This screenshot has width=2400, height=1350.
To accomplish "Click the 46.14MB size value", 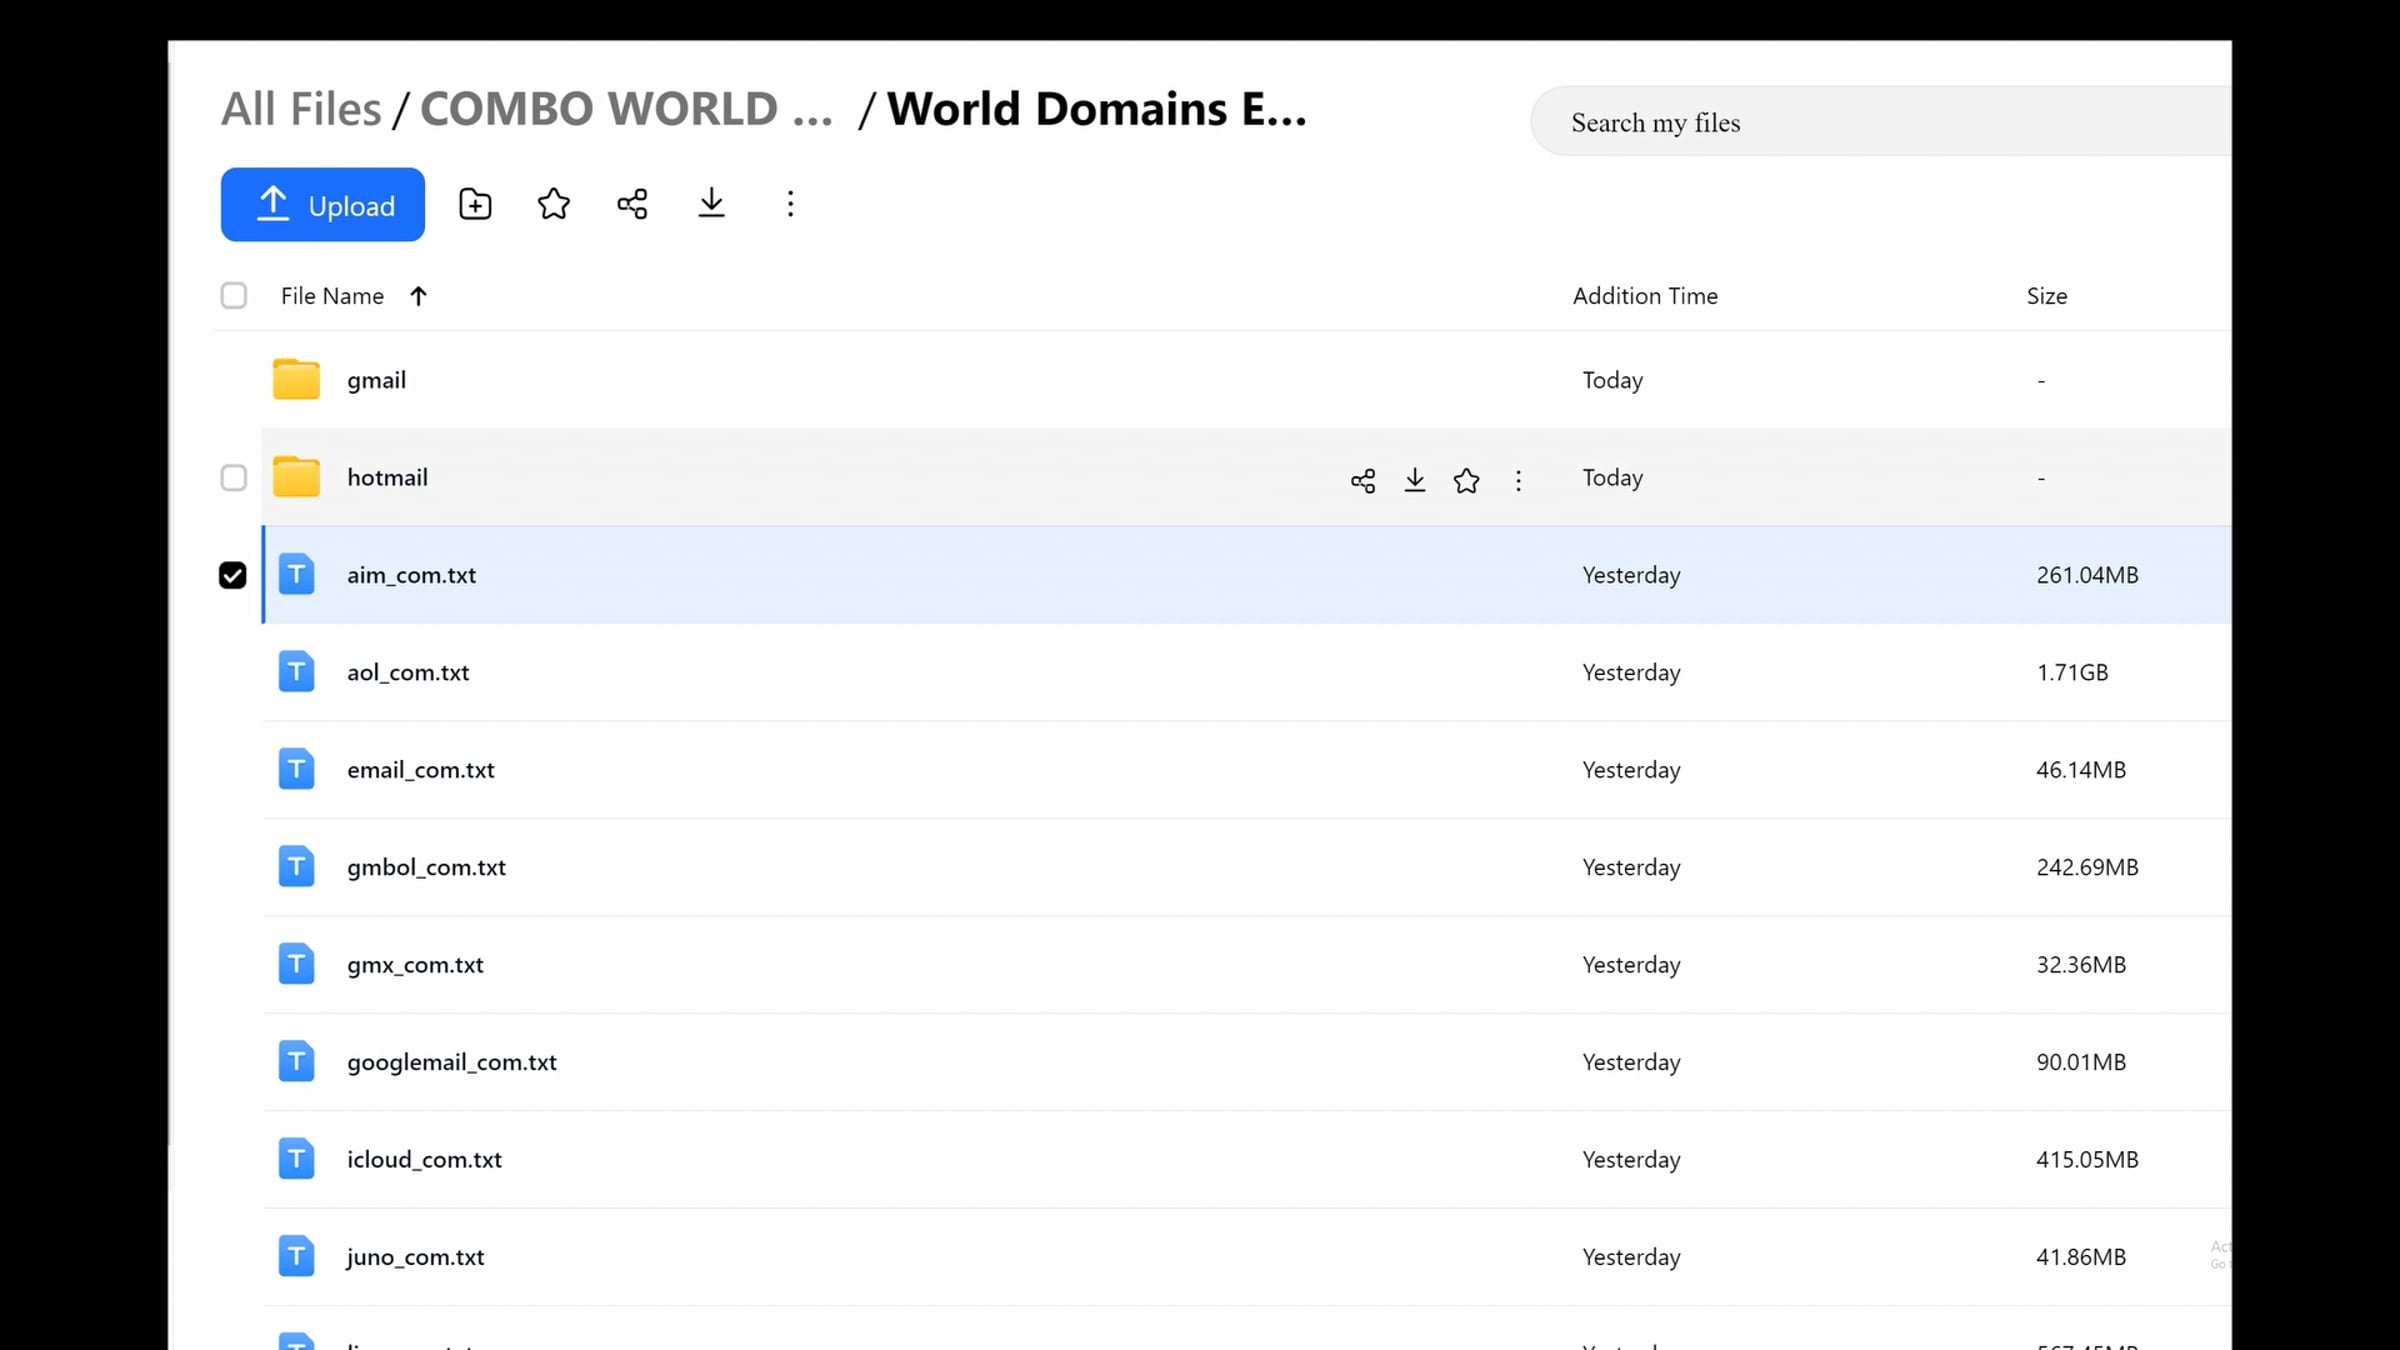I will [2081, 770].
